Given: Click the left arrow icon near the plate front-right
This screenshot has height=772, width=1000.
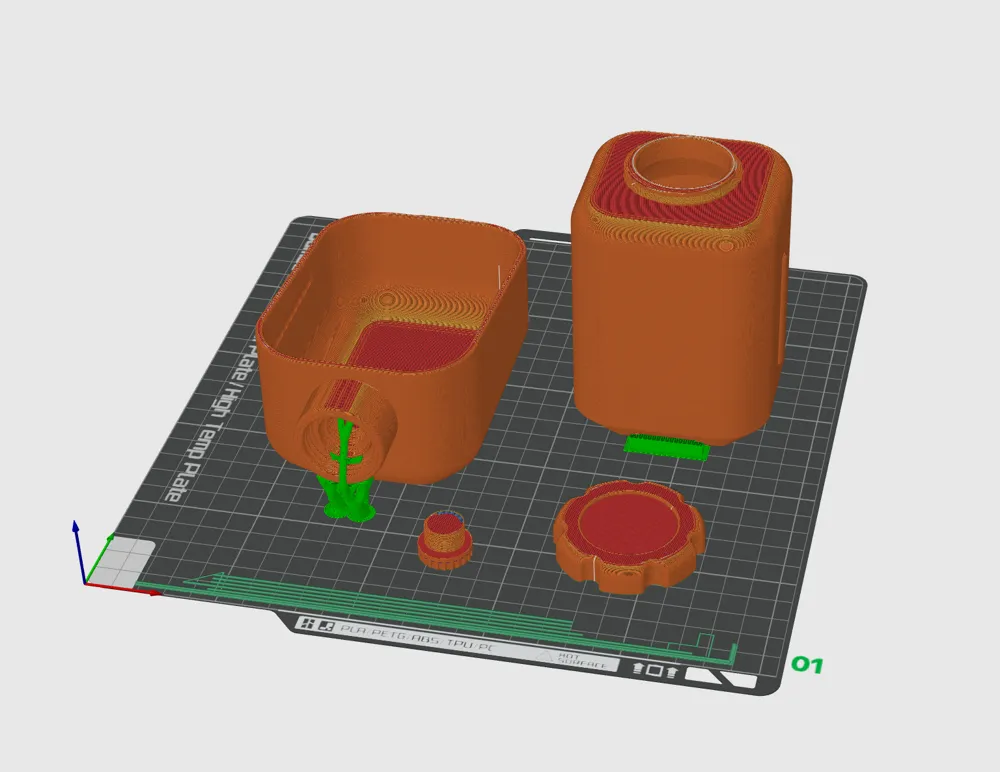Looking at the screenshot, I should pos(636,668).
